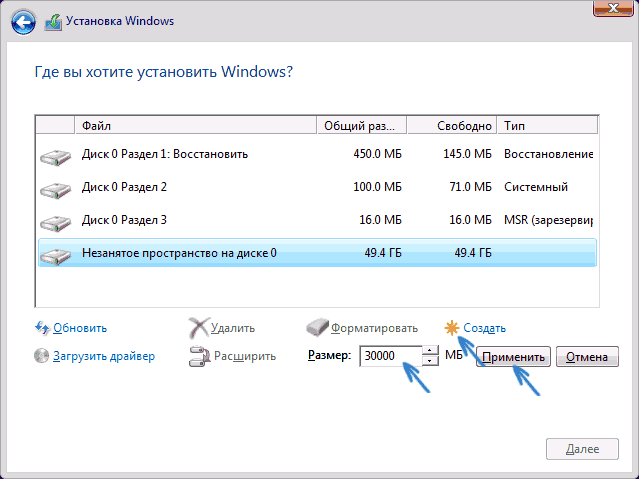Click the Отмена button
Screen dimensions: 639x479
click(587, 357)
